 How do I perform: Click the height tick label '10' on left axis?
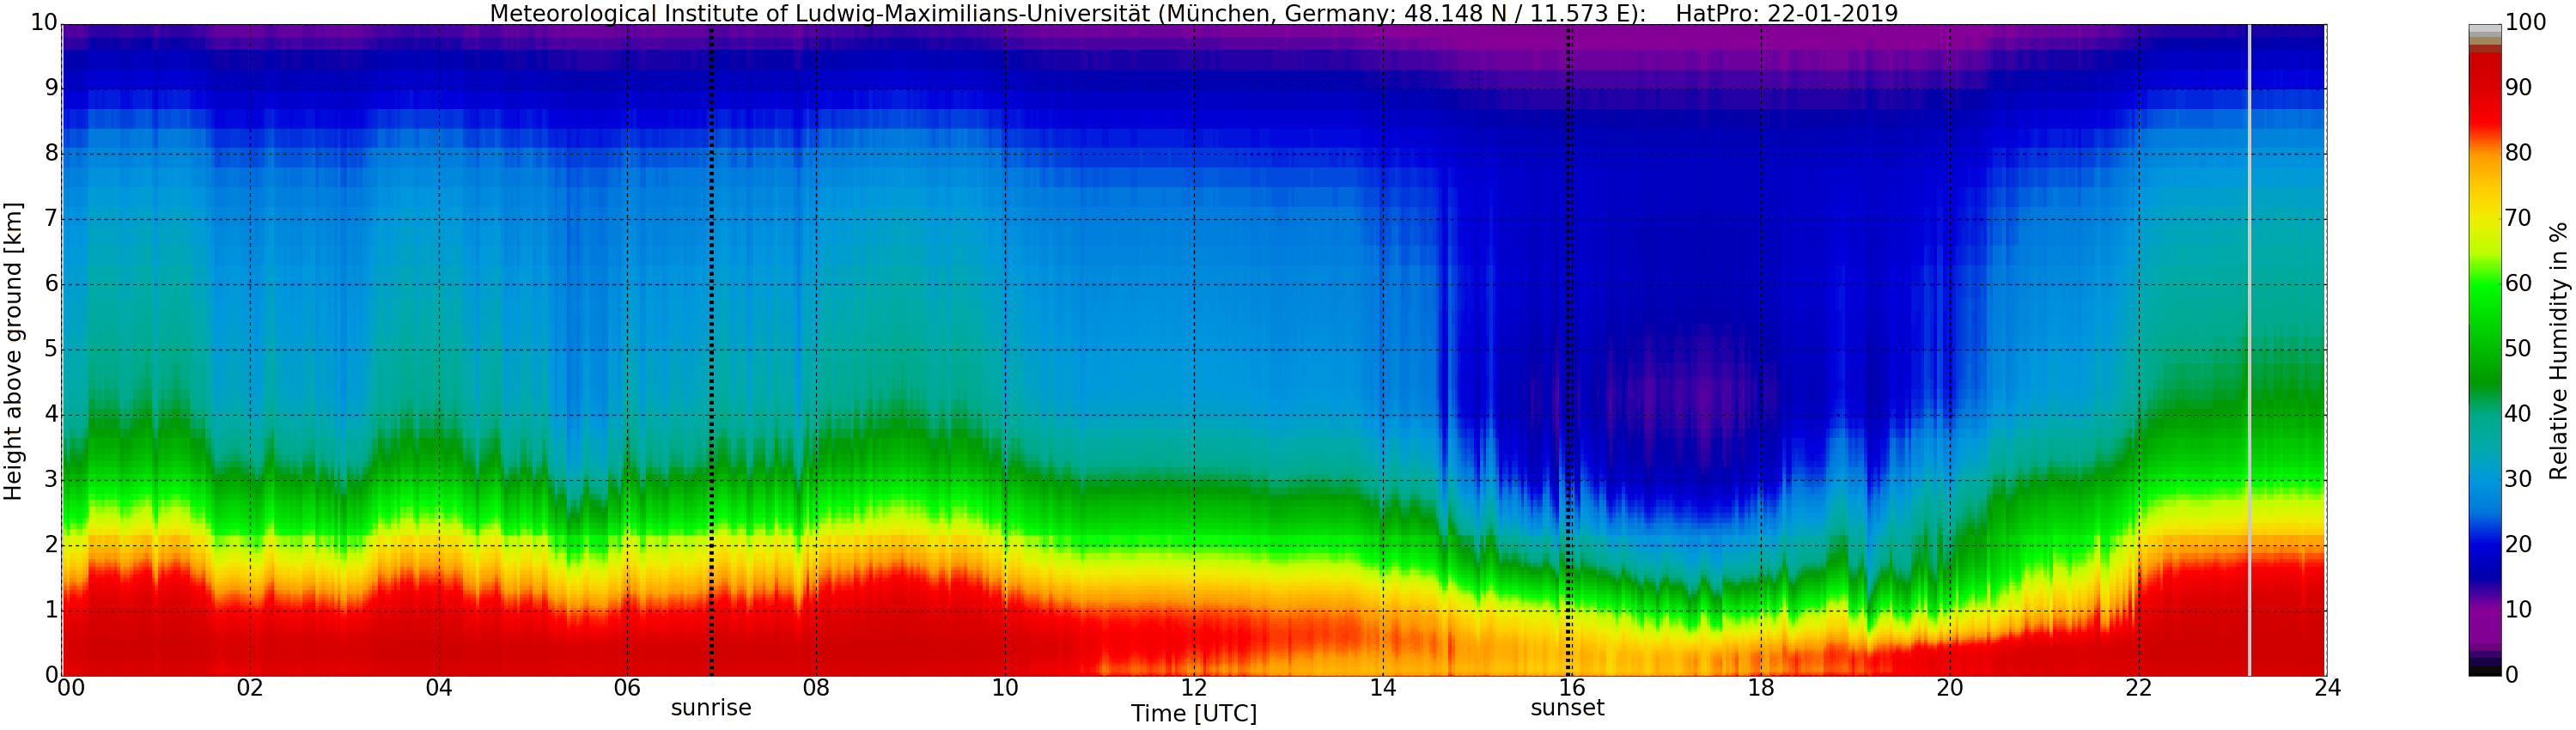pyautogui.click(x=44, y=23)
